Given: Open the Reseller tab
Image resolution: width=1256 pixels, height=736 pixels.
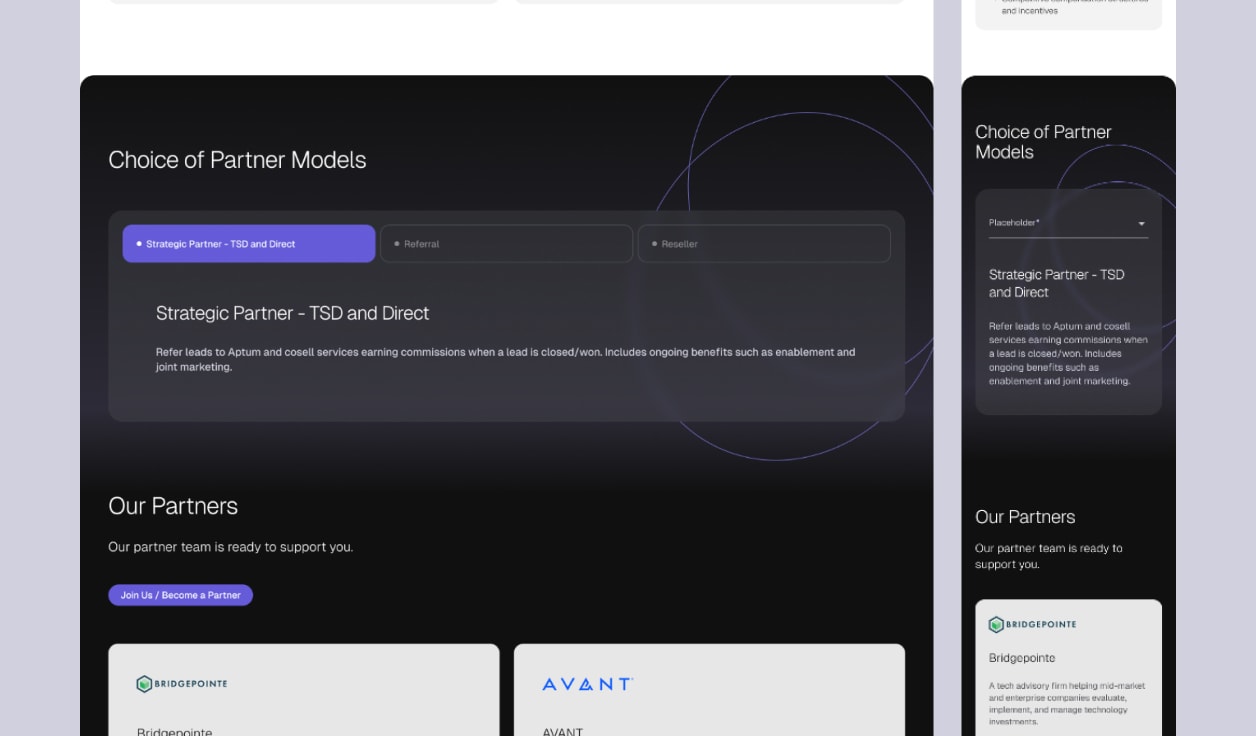Looking at the screenshot, I should (x=764, y=244).
